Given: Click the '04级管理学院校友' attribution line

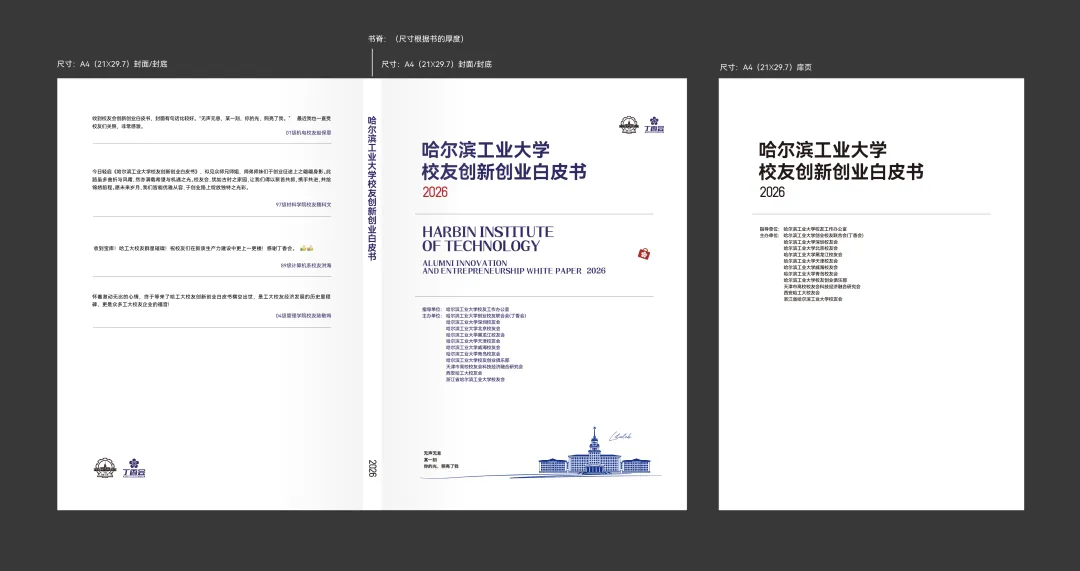Looking at the screenshot, I should (x=303, y=315).
